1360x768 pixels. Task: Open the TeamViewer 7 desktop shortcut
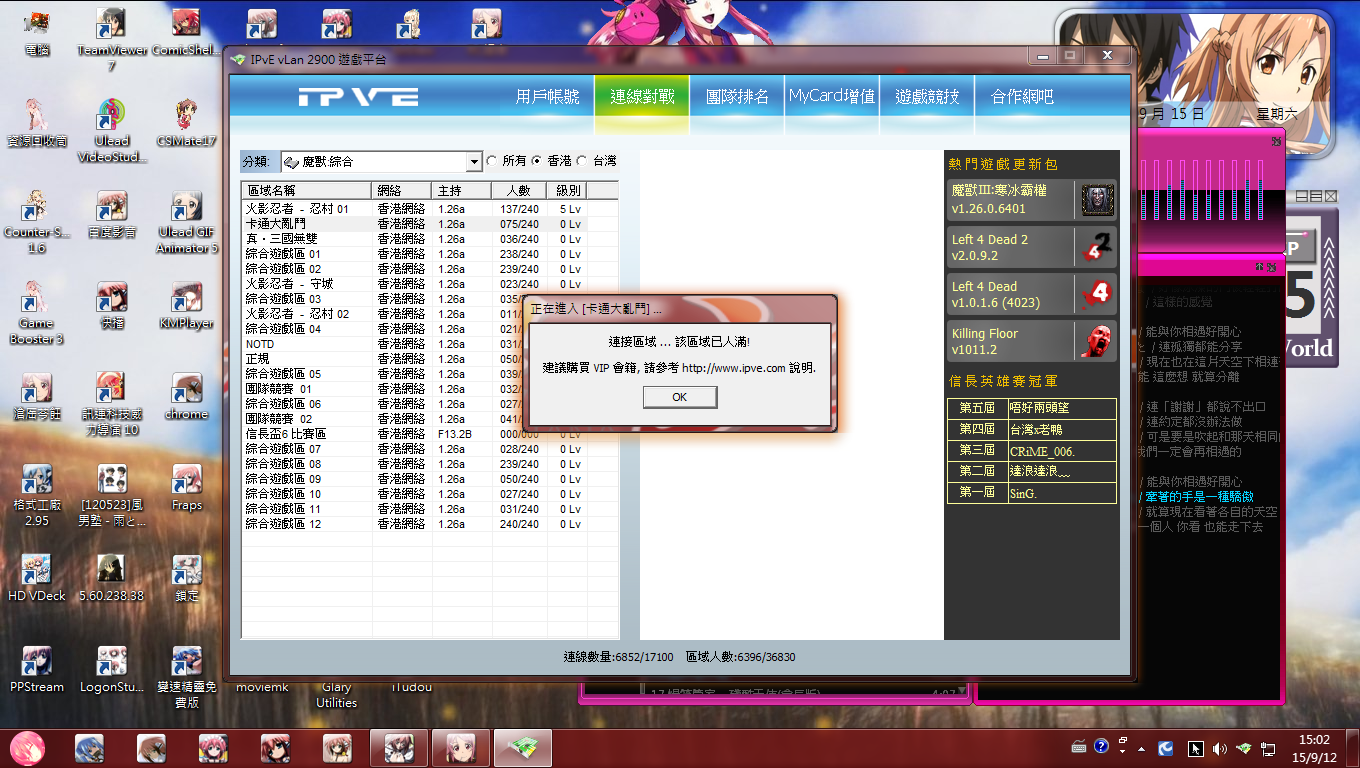112,31
